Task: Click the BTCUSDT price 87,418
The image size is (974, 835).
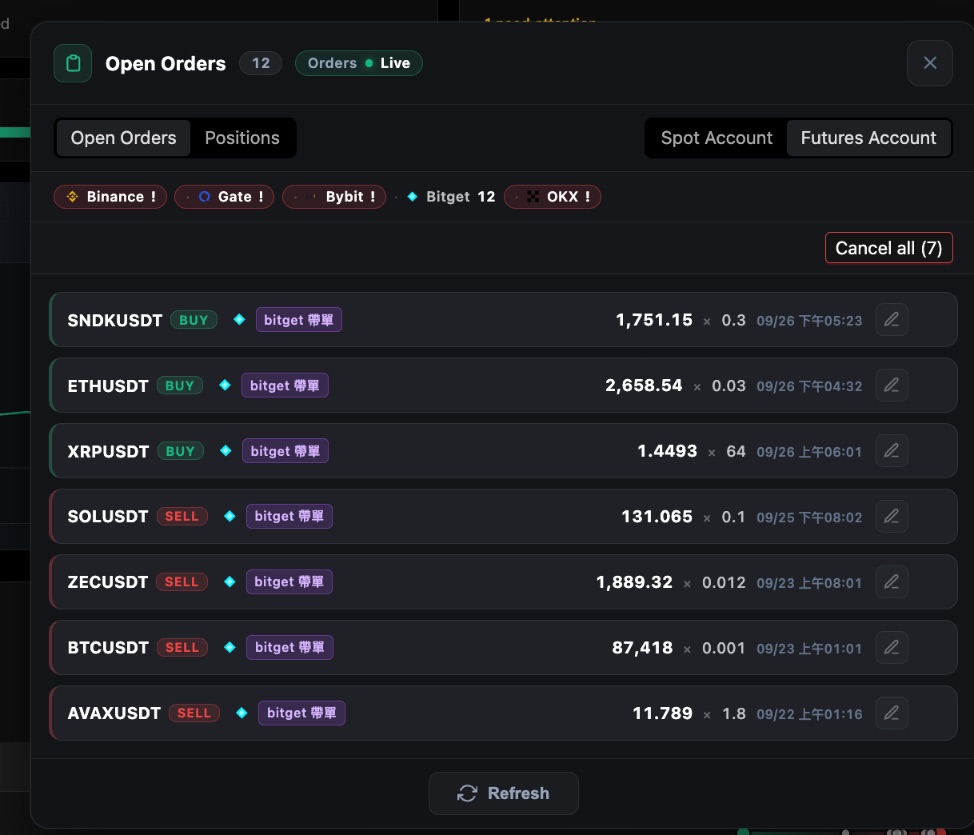Action: [x=642, y=648]
